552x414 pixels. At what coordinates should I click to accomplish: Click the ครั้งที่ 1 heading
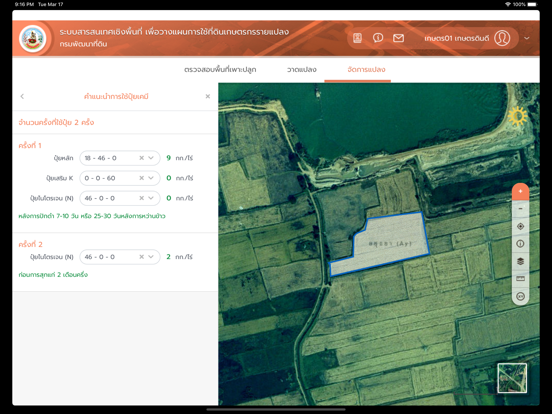[30, 145]
